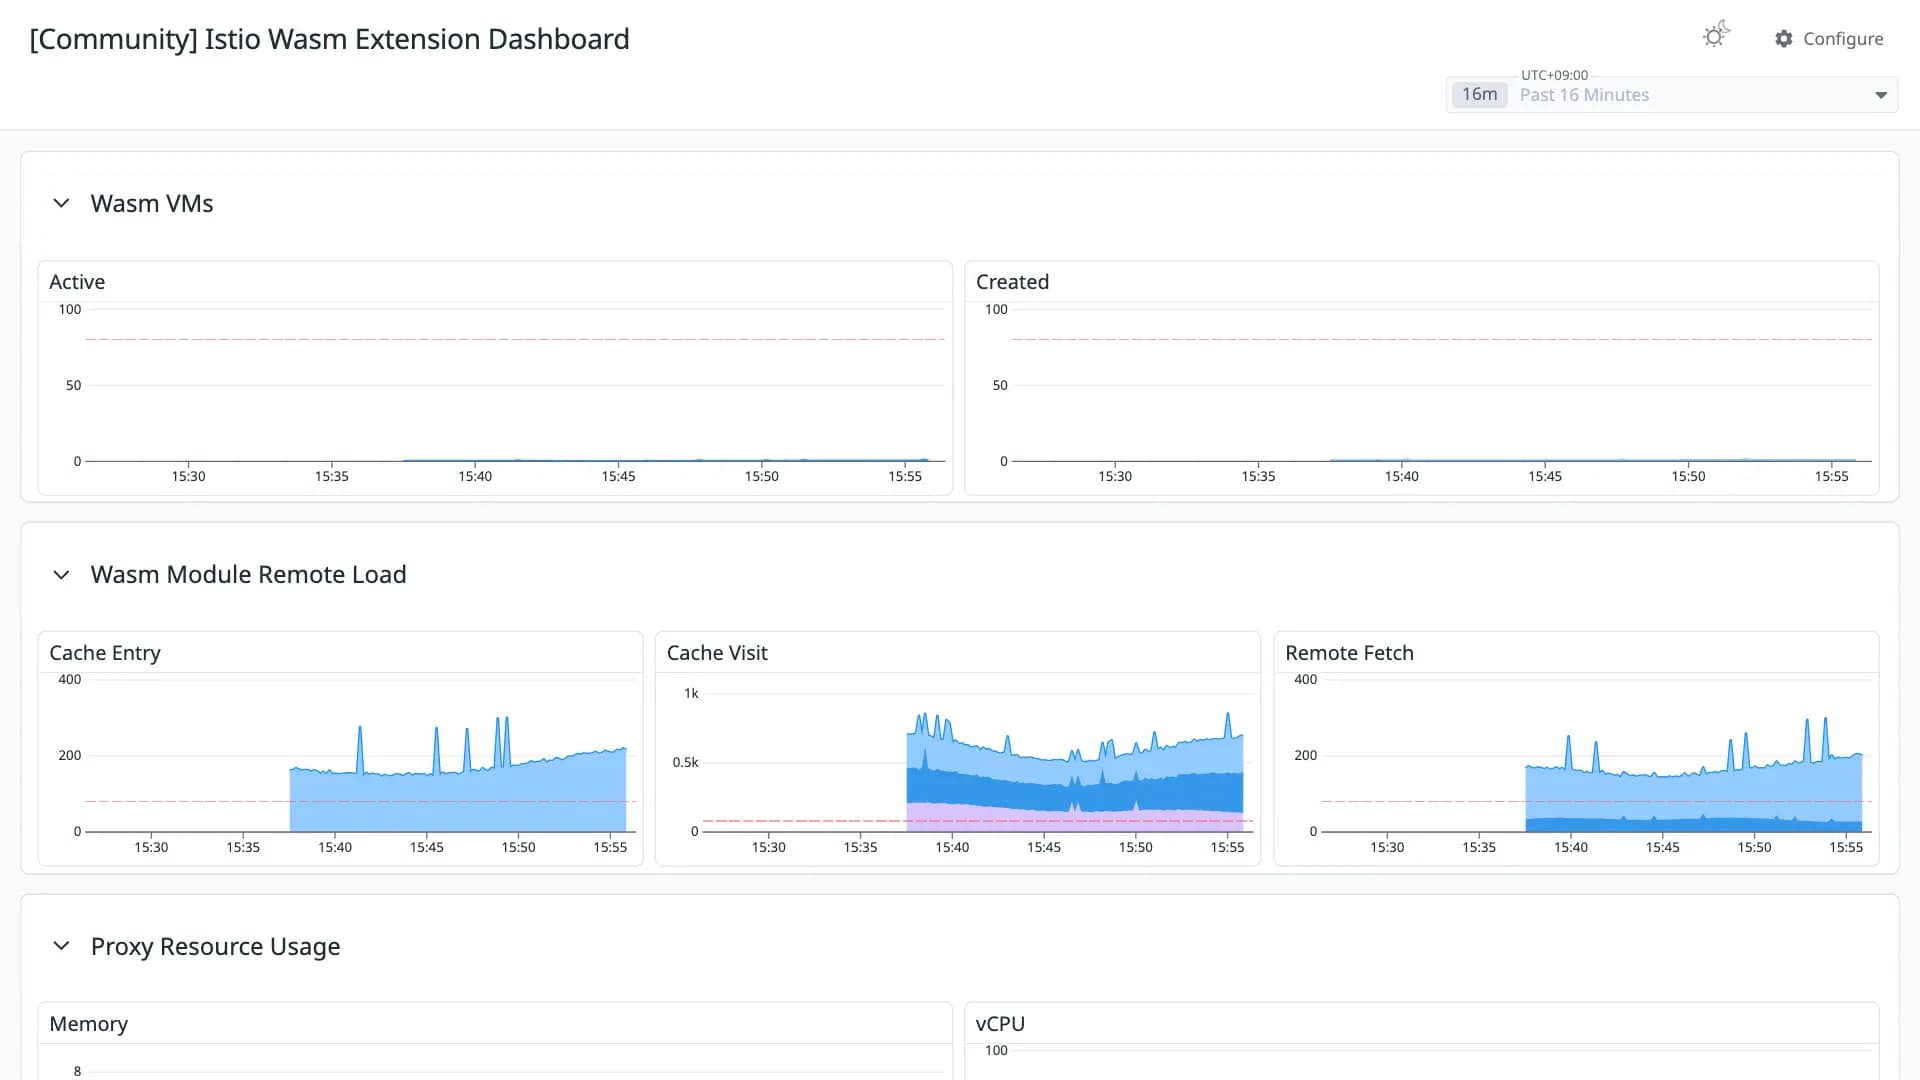
Task: Click the Wasm VMs section heading
Action: [x=152, y=204]
